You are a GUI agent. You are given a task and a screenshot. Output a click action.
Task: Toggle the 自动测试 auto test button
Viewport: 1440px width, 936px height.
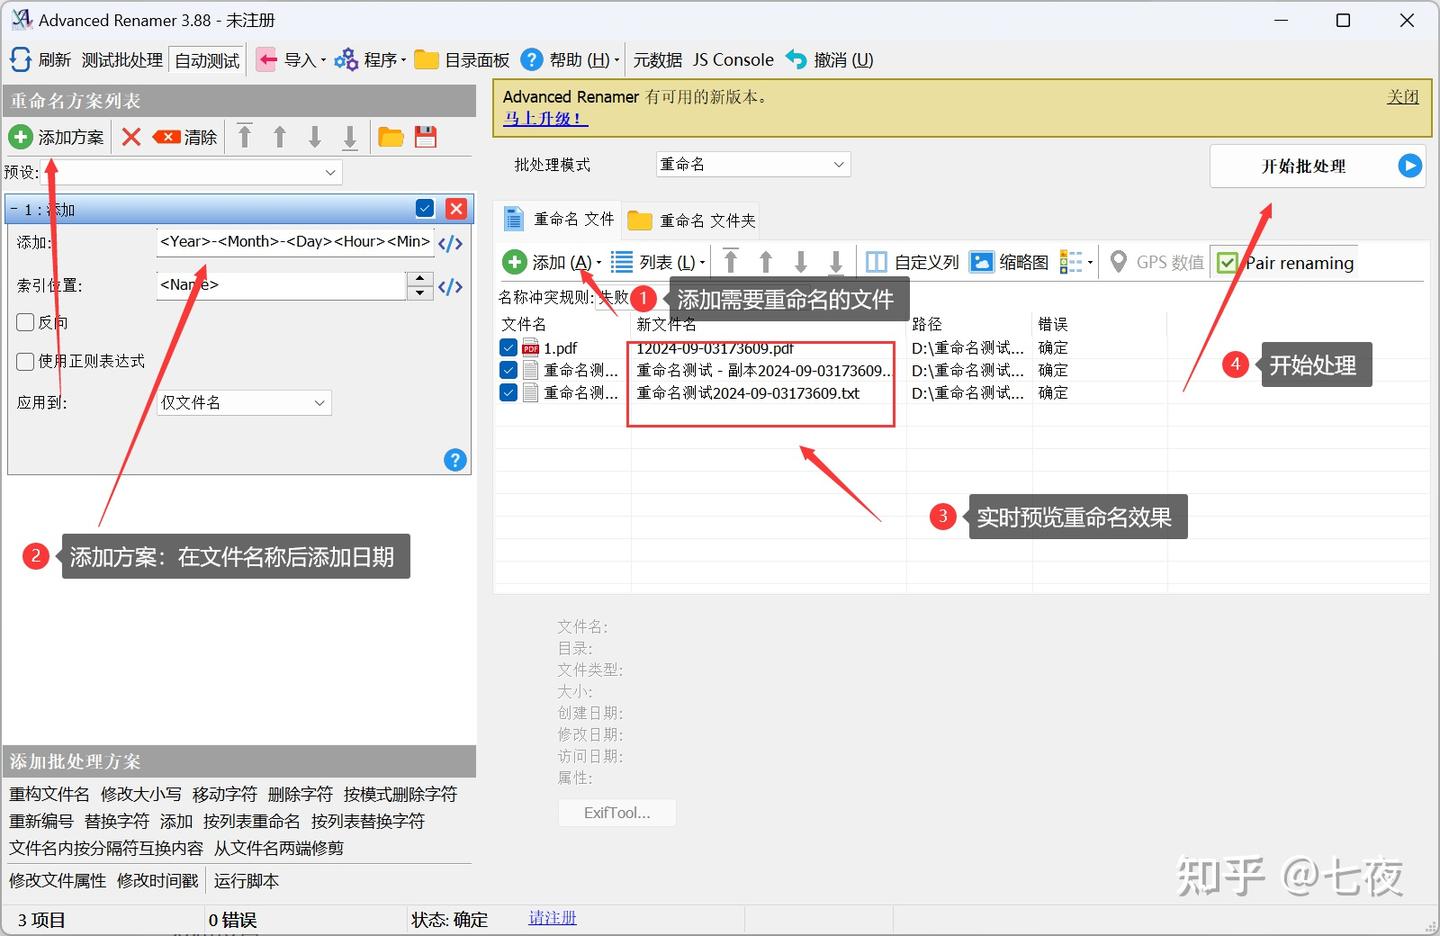pos(207,60)
